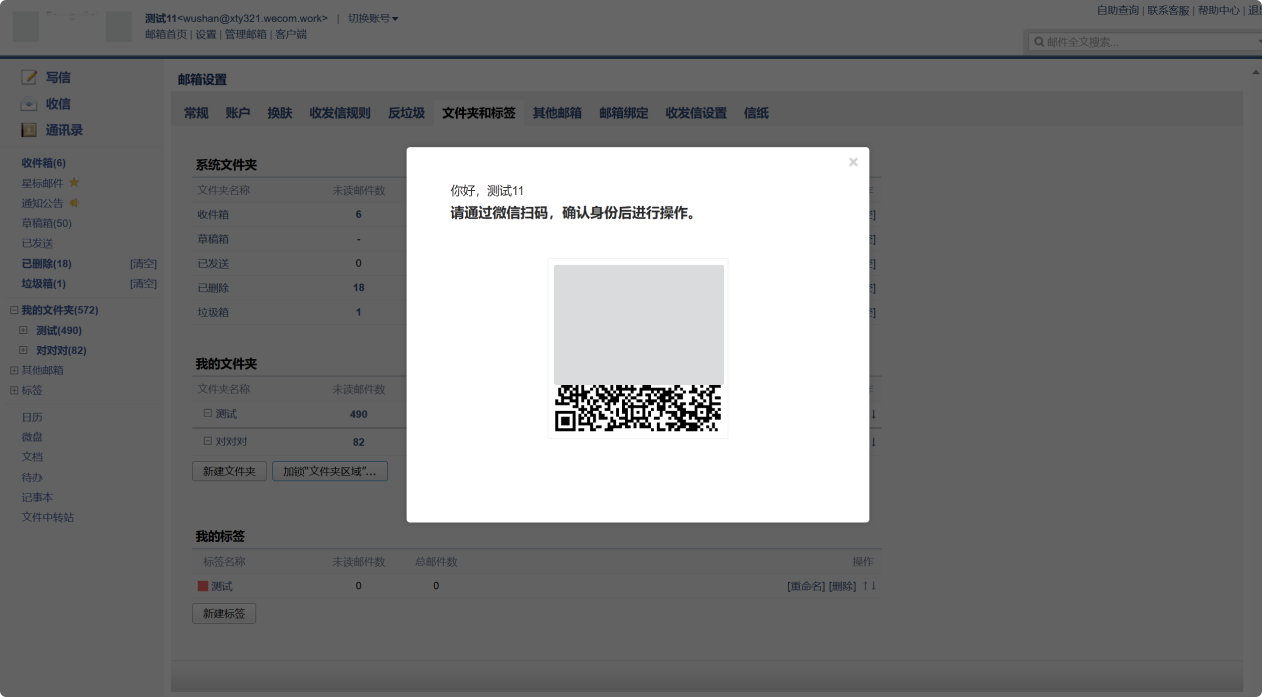The width and height of the screenshot is (1262, 697).
Task: Open 草稿箱(50) in sidebar
Action: [x=47, y=223]
